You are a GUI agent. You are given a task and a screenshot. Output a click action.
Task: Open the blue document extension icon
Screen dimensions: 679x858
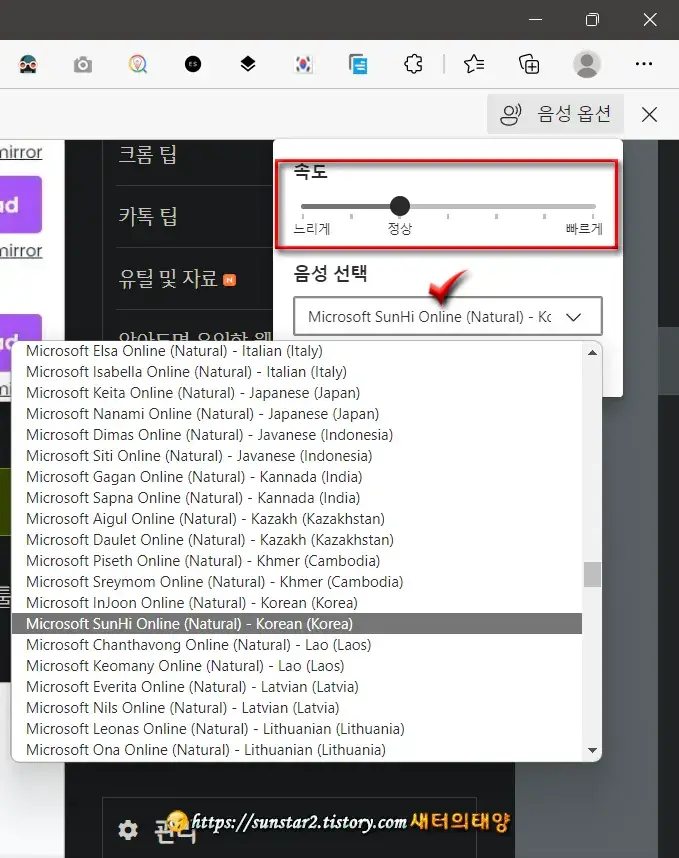pos(358,65)
